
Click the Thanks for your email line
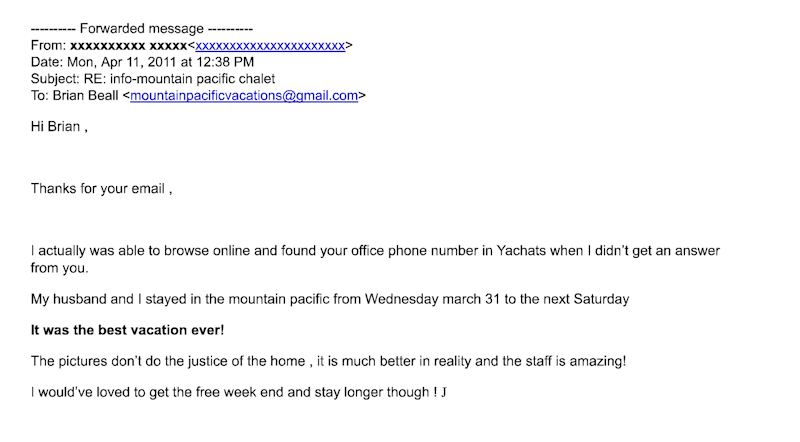[x=102, y=188]
